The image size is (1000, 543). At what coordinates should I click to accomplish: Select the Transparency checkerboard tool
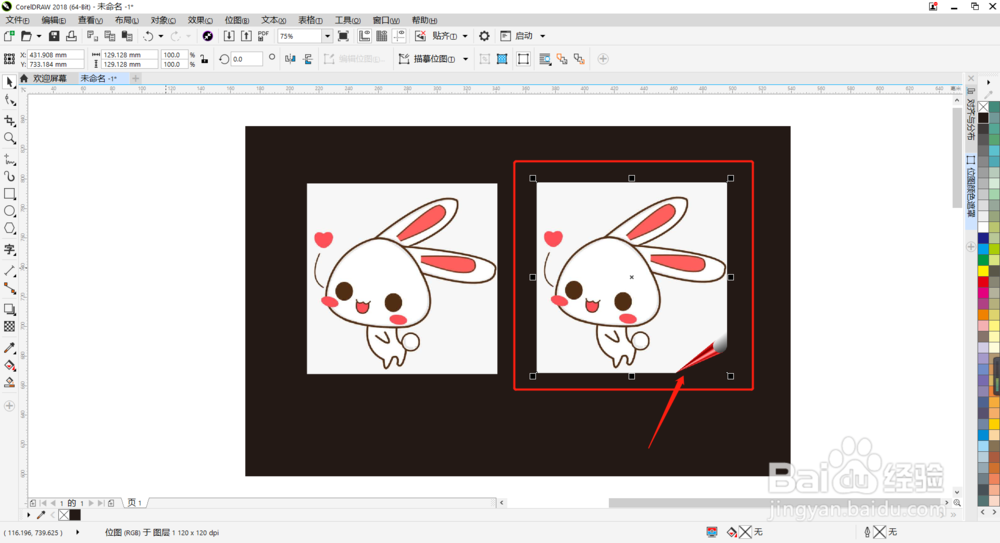[x=10, y=327]
